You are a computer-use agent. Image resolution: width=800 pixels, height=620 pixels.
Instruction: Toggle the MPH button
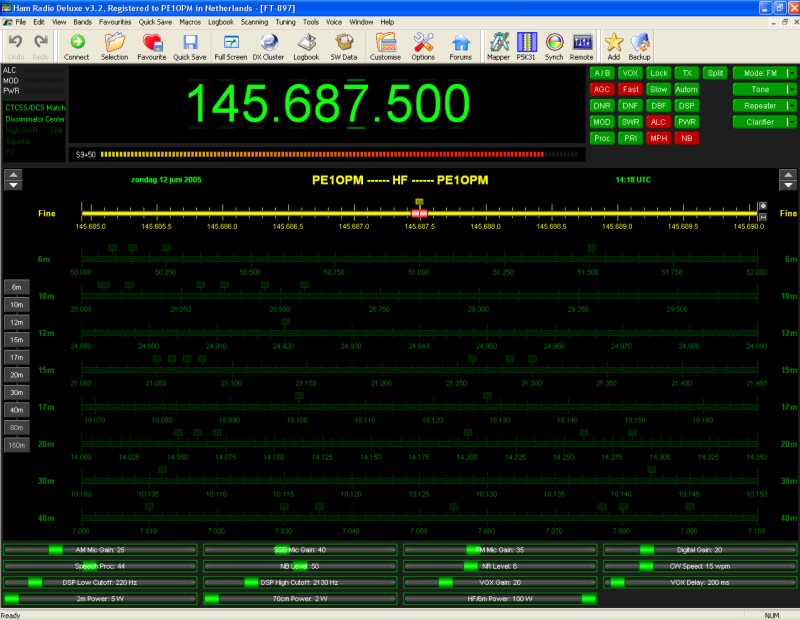(659, 138)
